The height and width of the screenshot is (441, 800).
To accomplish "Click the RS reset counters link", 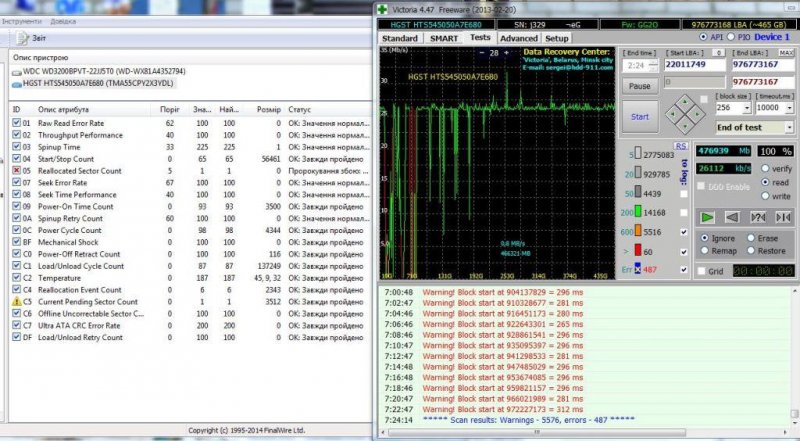I will tap(680, 146).
